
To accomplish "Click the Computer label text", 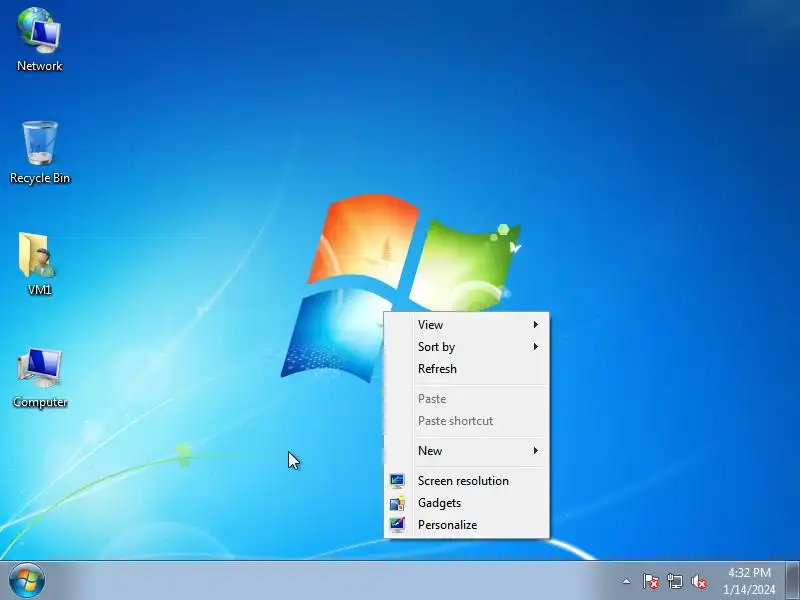I will click(40, 402).
